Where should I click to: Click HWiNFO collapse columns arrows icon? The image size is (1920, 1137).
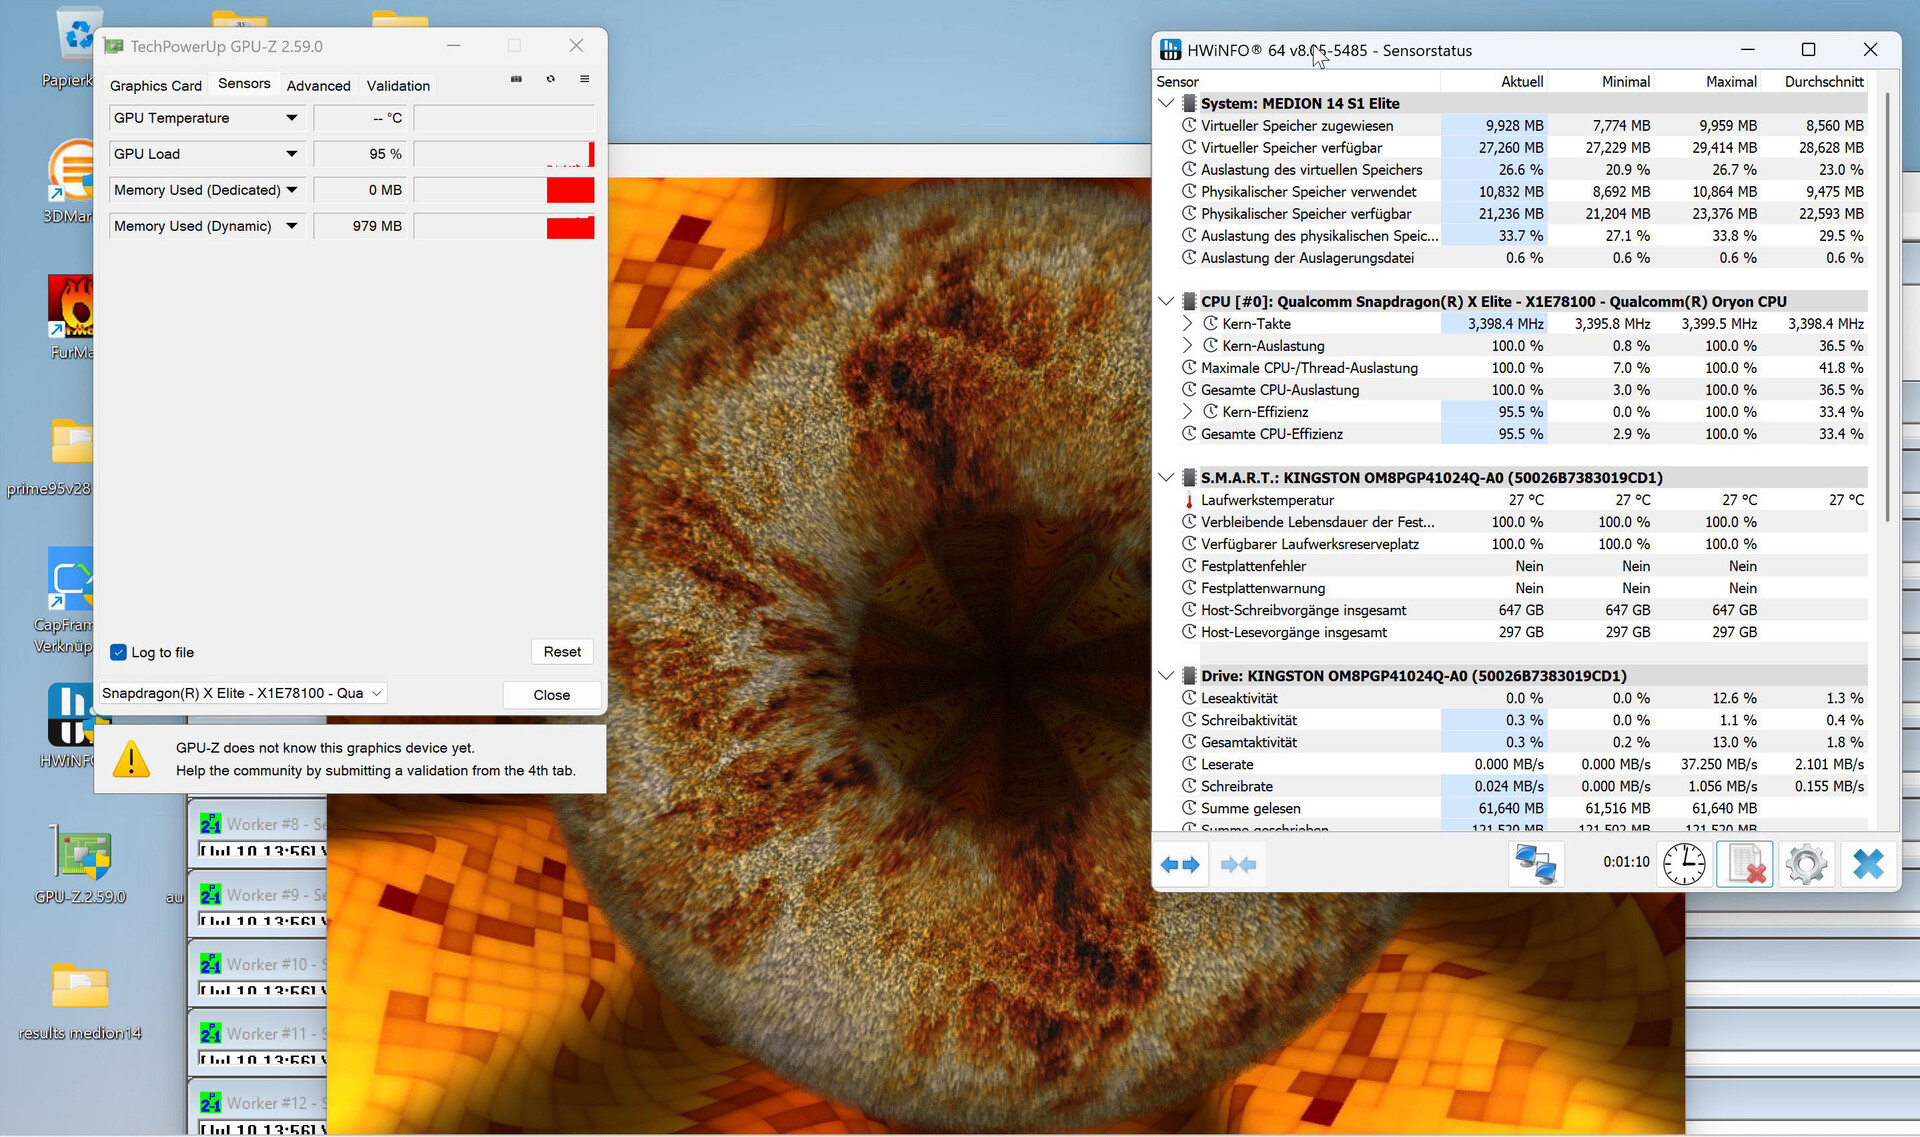click(1238, 864)
